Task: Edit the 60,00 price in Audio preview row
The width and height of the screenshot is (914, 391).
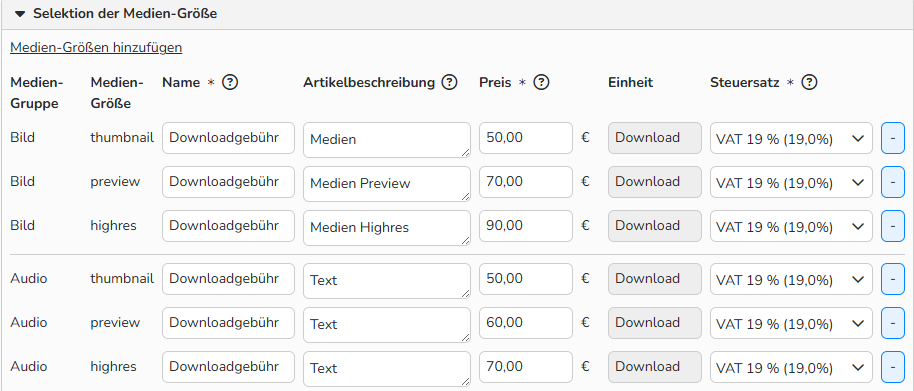Action: 526,323
